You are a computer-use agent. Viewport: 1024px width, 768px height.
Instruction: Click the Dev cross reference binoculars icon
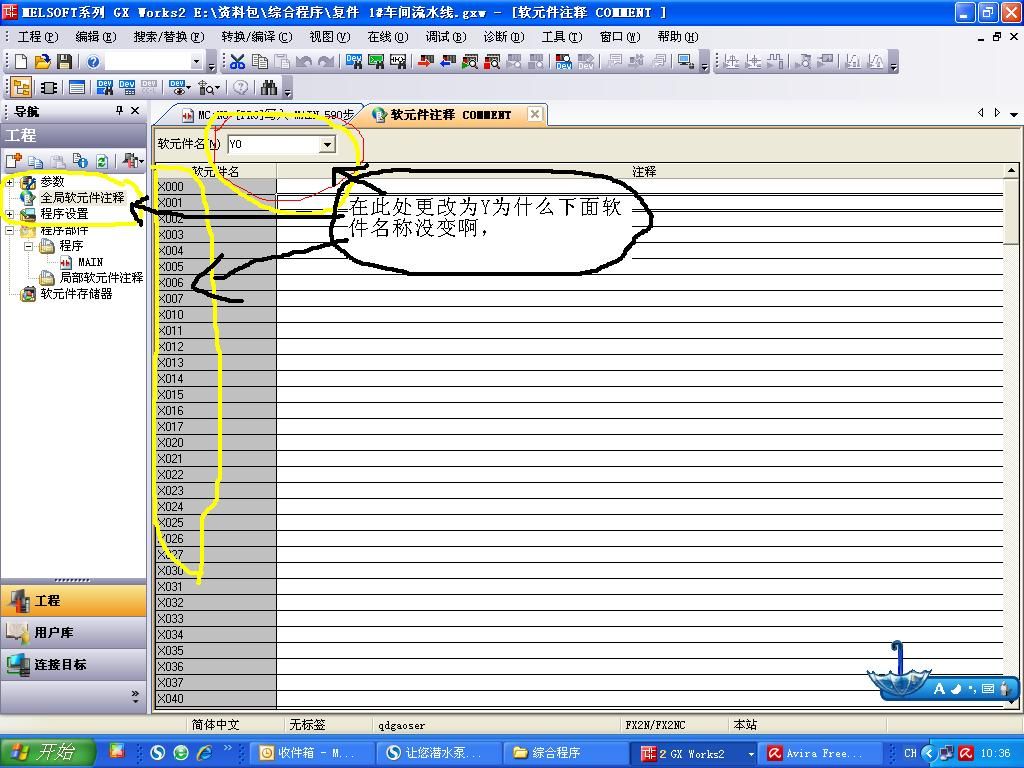[x=104, y=87]
